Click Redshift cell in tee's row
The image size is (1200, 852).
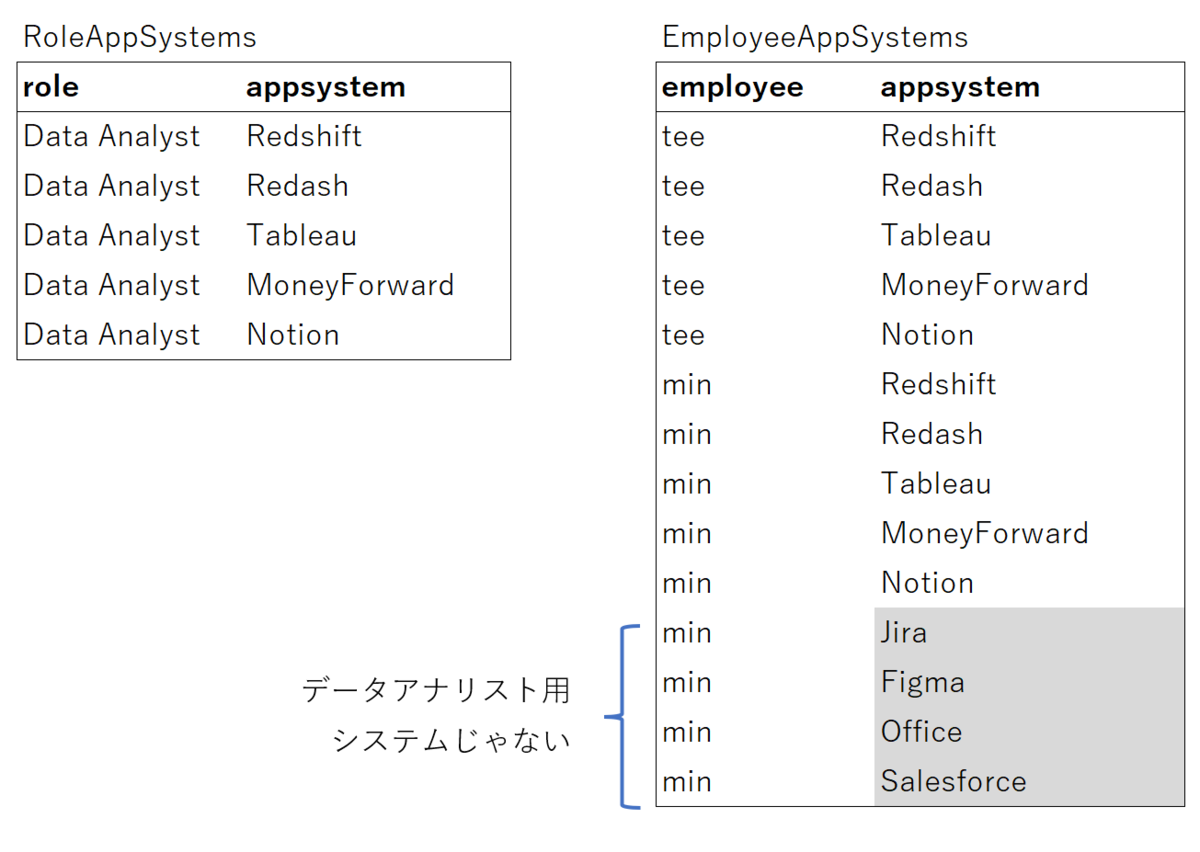pos(938,136)
